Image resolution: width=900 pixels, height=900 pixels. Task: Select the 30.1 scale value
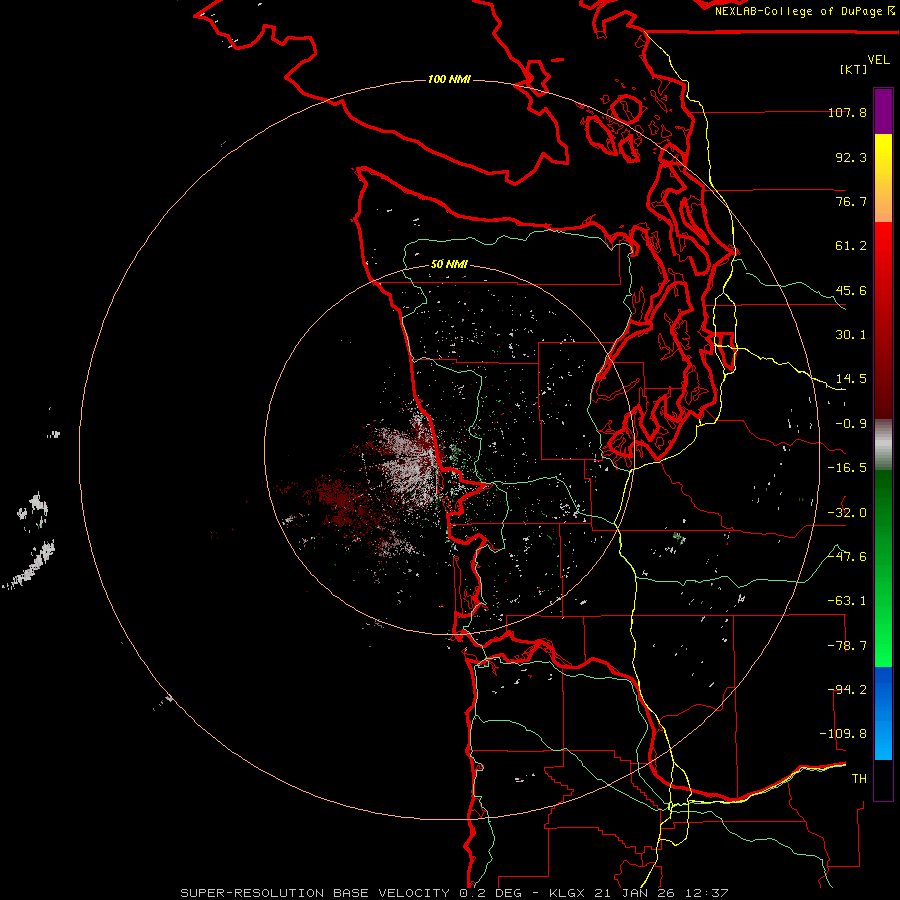tap(851, 335)
